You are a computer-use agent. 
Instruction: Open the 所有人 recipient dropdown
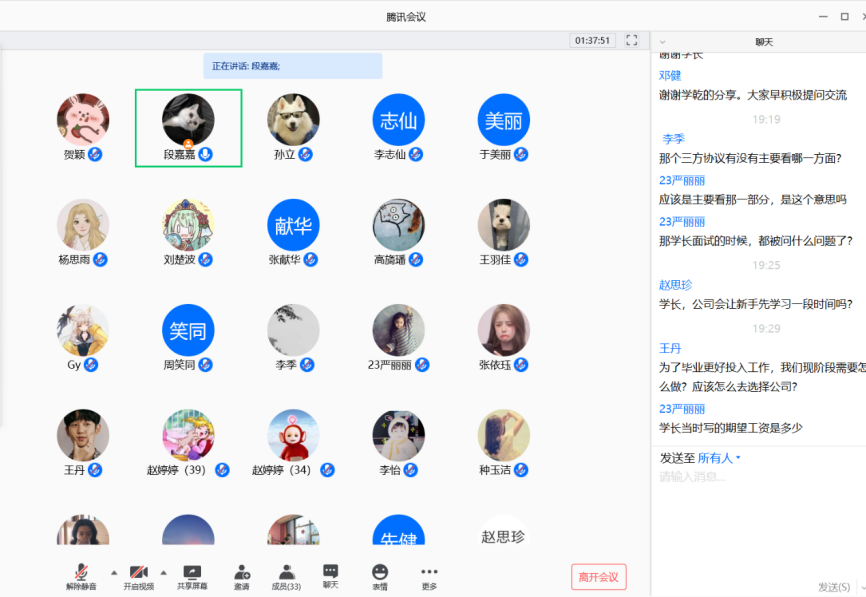pyautogui.click(x=719, y=458)
